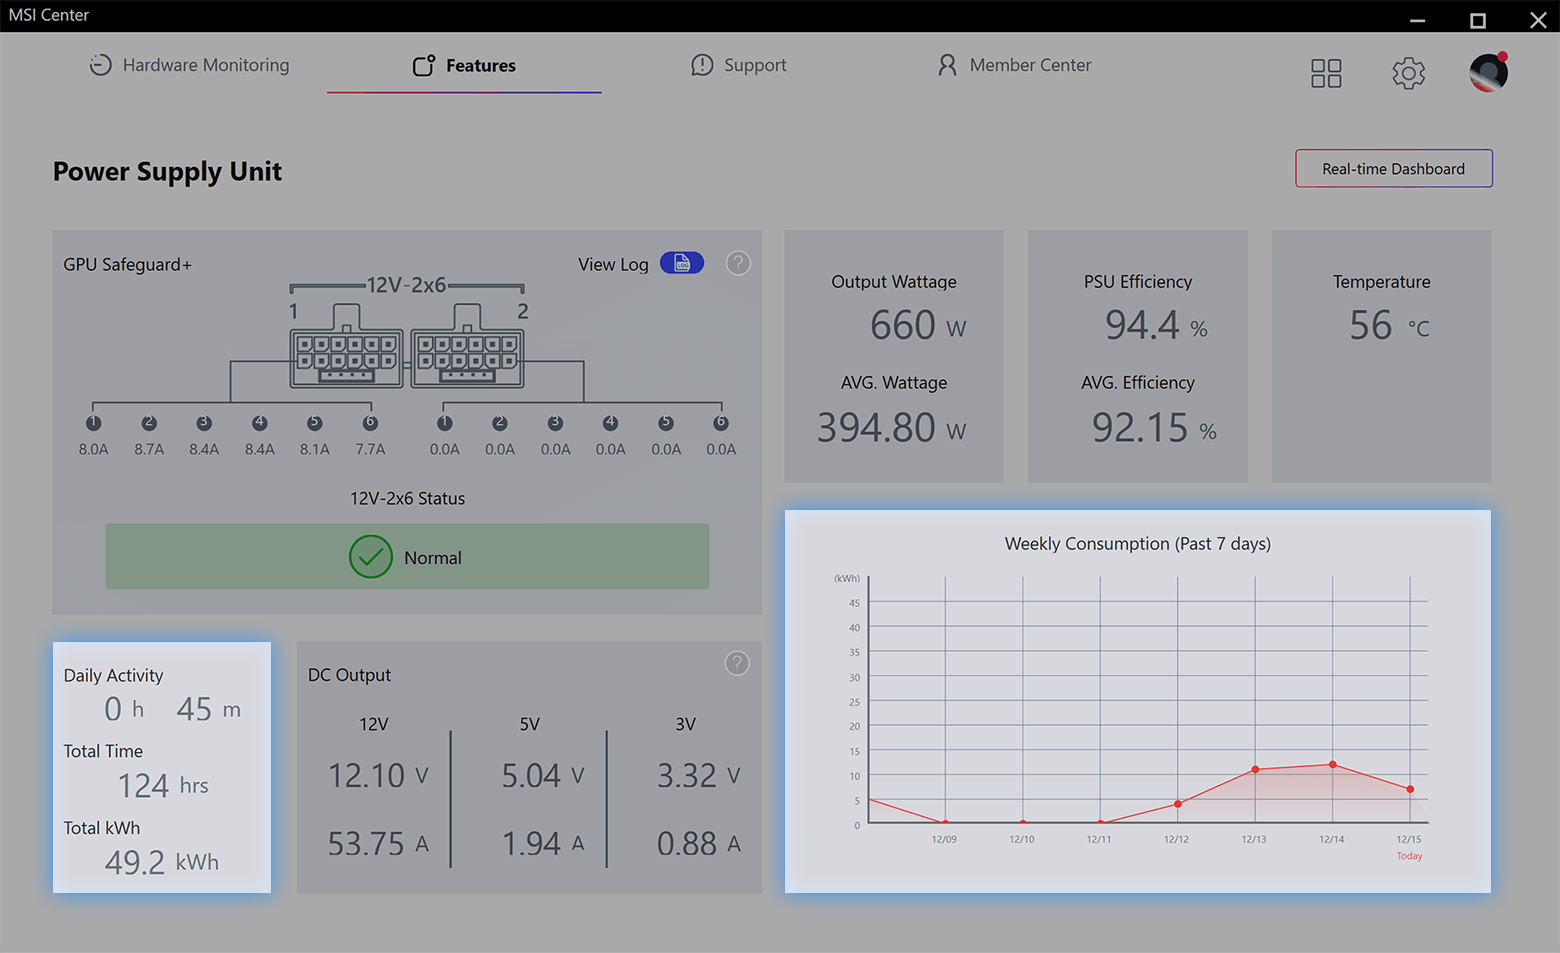Click the "53.75 A" reading
Screen dimensions: 1560x953
(378, 843)
